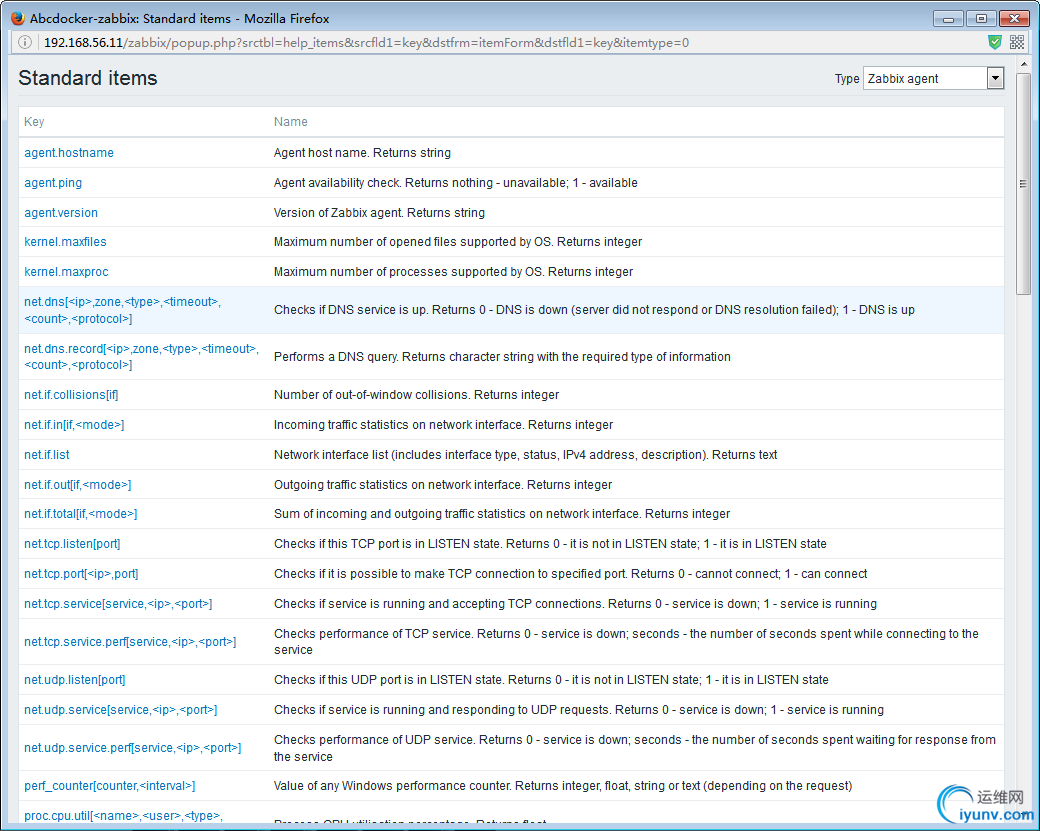Click the 'Checks if this UDP port' description

click(x=551, y=679)
